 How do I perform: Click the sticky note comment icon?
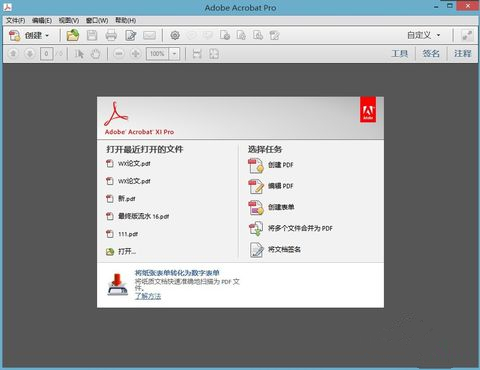tap(192, 35)
